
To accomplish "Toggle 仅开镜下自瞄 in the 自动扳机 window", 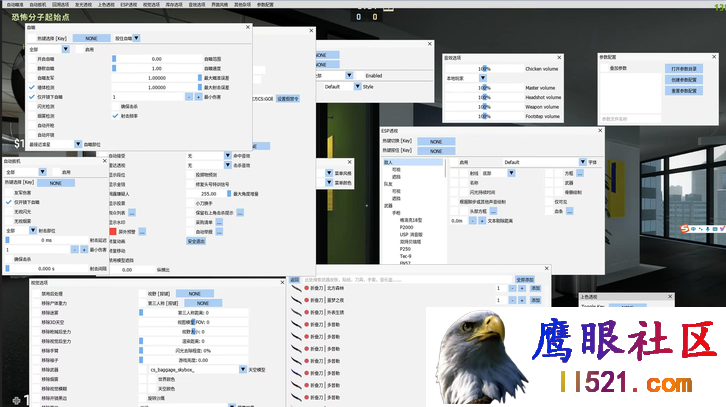I will [x=9, y=202].
